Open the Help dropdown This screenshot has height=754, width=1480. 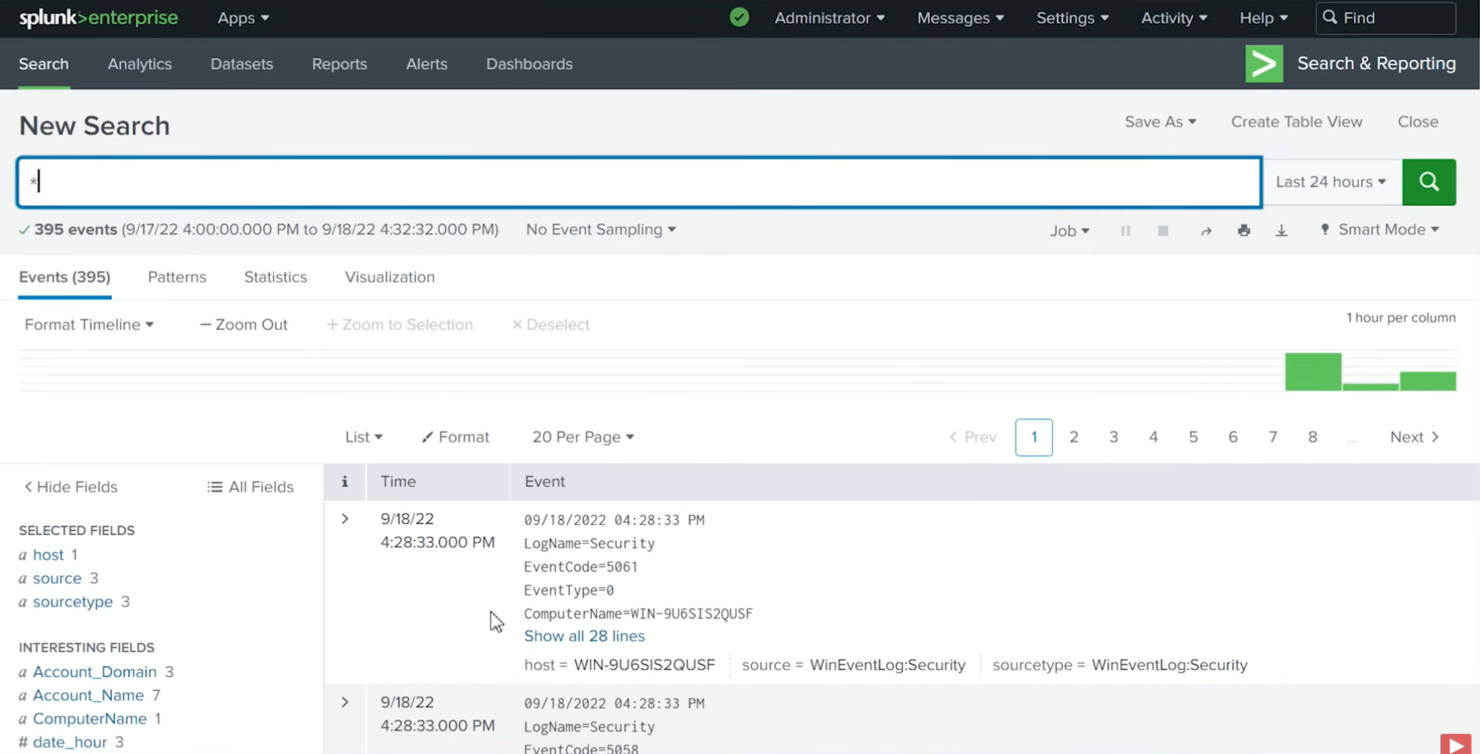pyautogui.click(x=1264, y=18)
